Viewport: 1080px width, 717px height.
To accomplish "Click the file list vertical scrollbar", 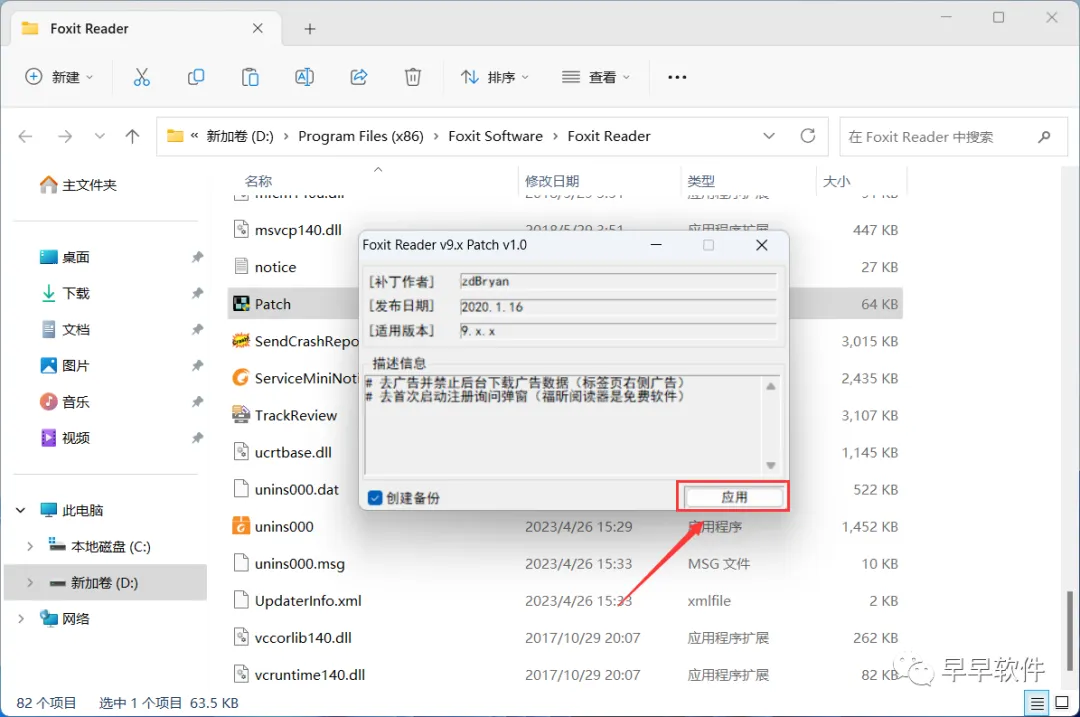I will click(1070, 630).
